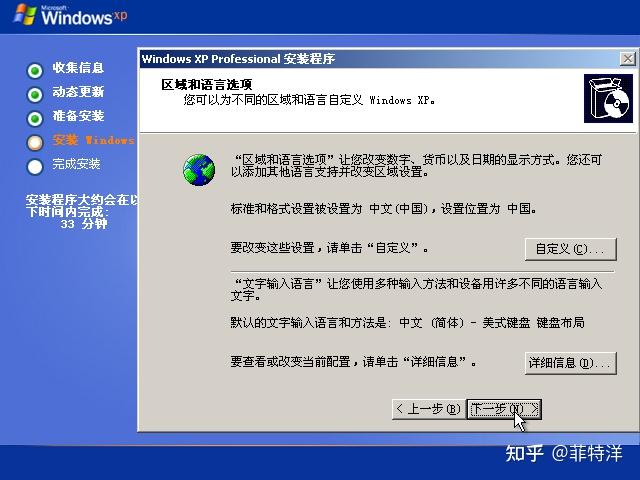Click text 默认的文字输入语言和方法是
The width and height of the screenshot is (640, 480).
point(310,323)
